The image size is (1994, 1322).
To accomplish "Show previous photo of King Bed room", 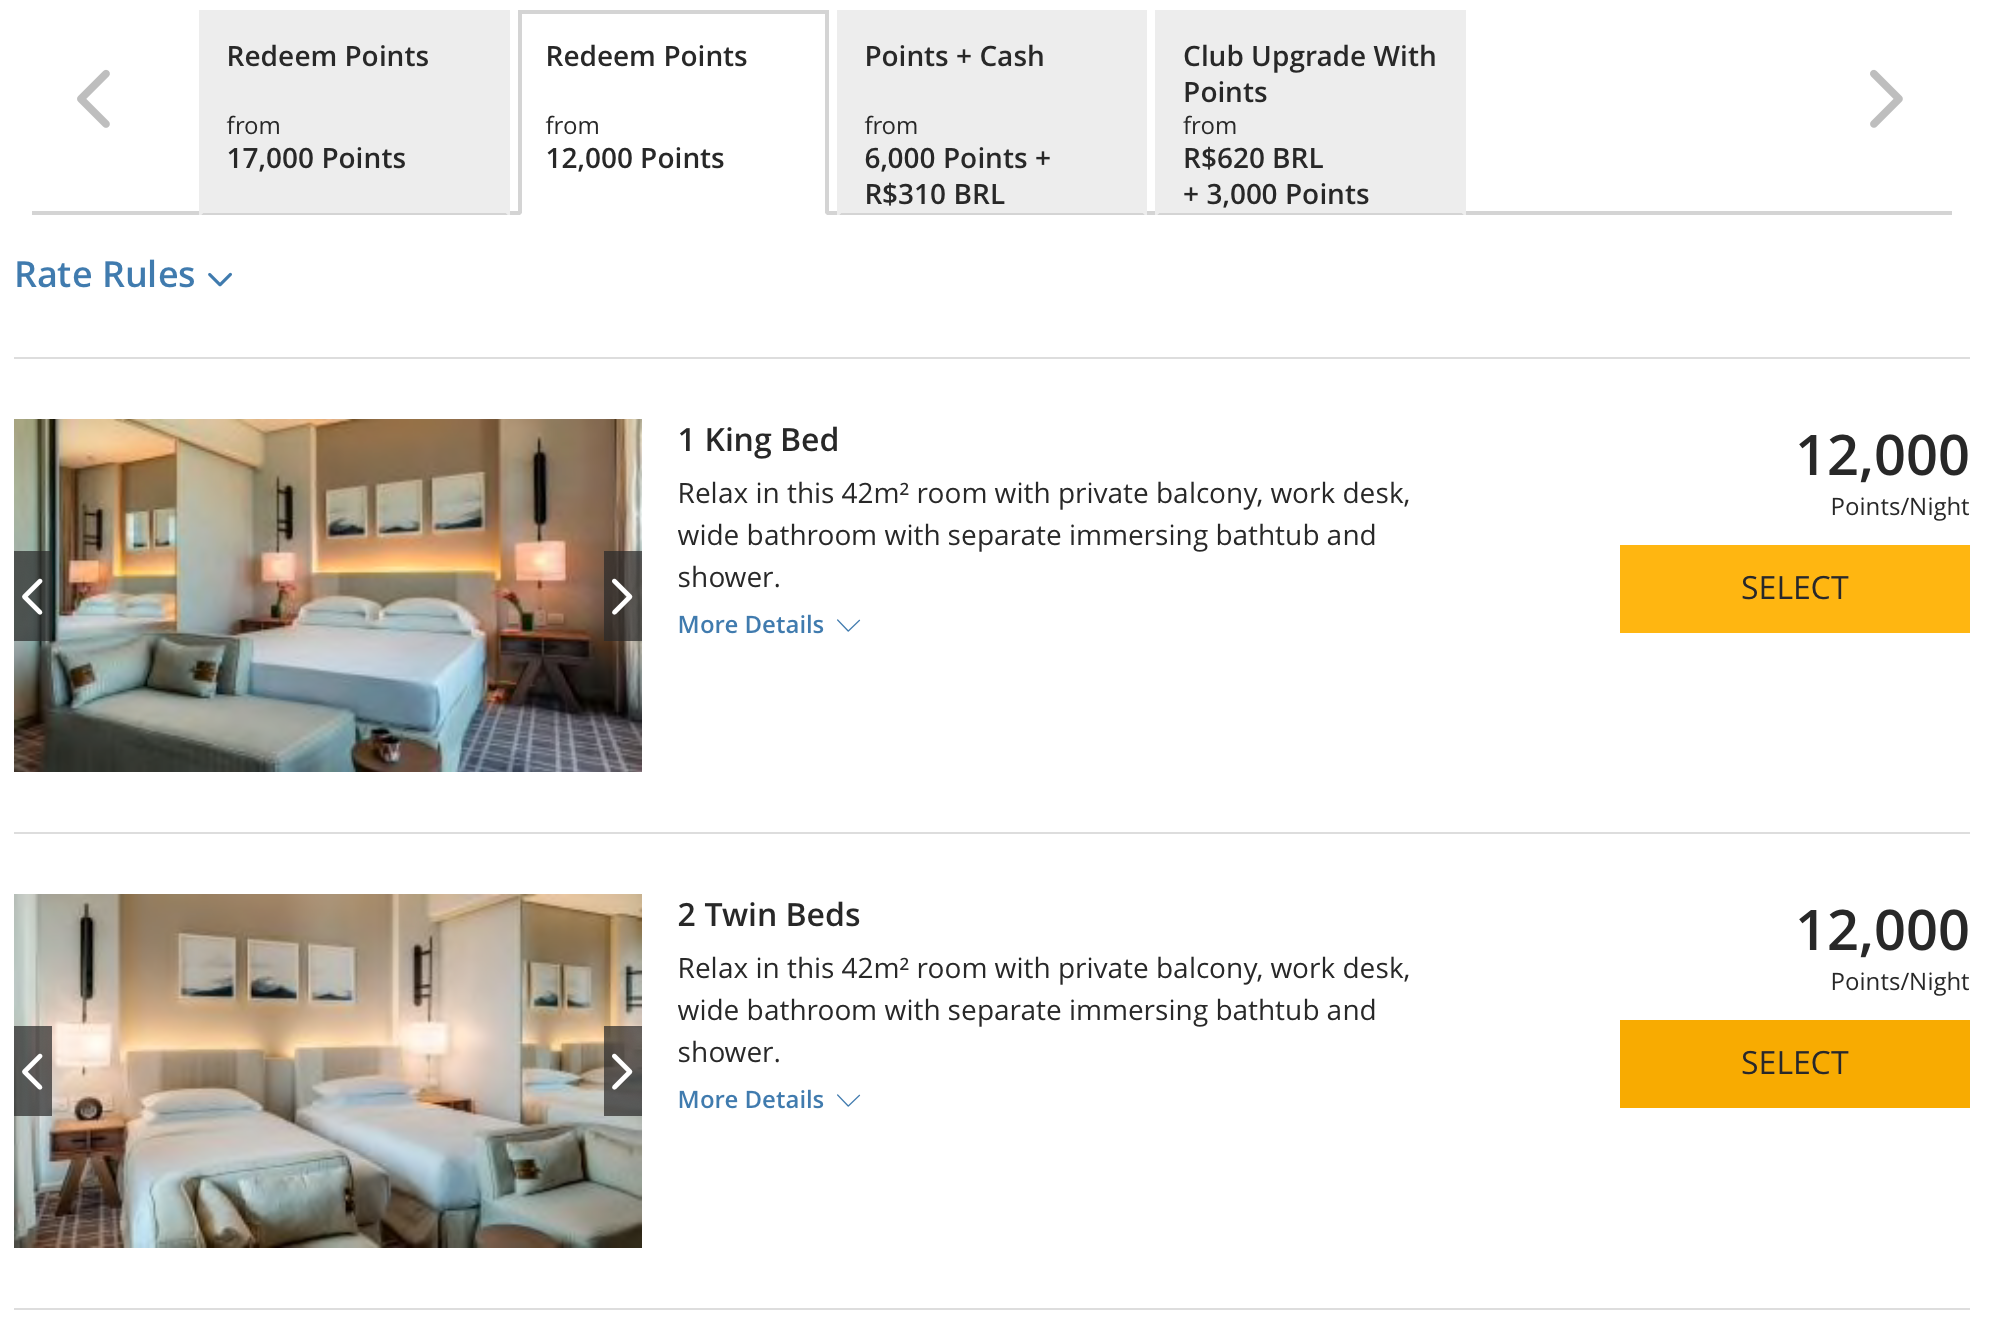I will 33,596.
